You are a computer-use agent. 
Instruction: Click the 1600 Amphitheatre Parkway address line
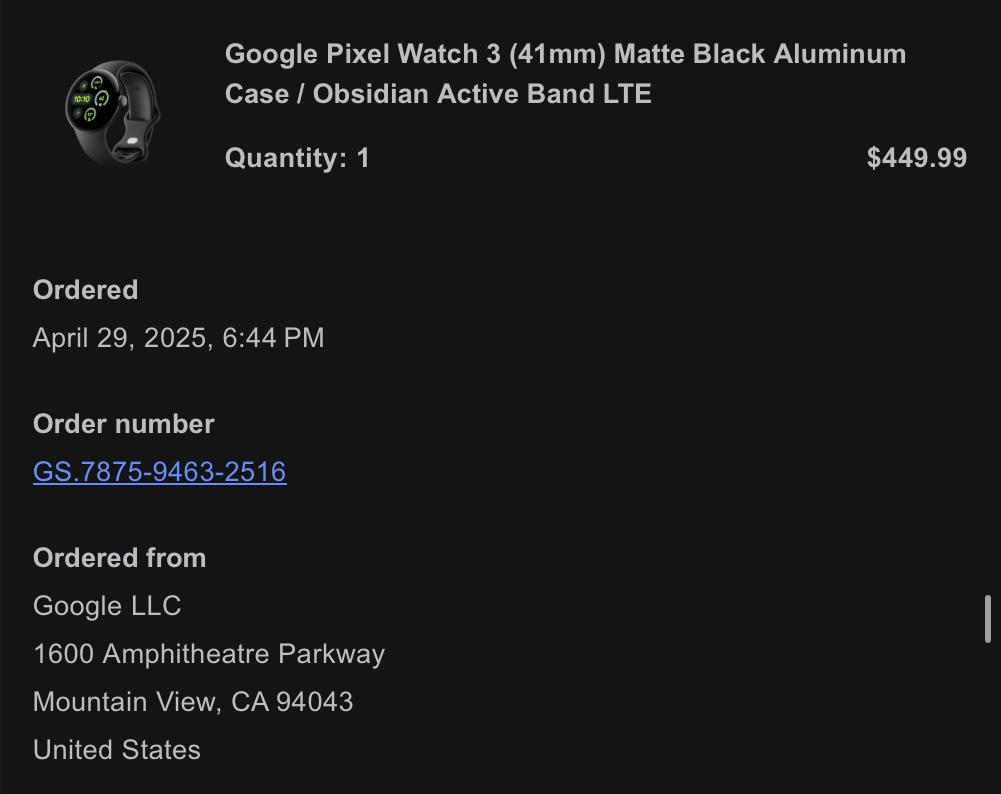tap(209, 654)
